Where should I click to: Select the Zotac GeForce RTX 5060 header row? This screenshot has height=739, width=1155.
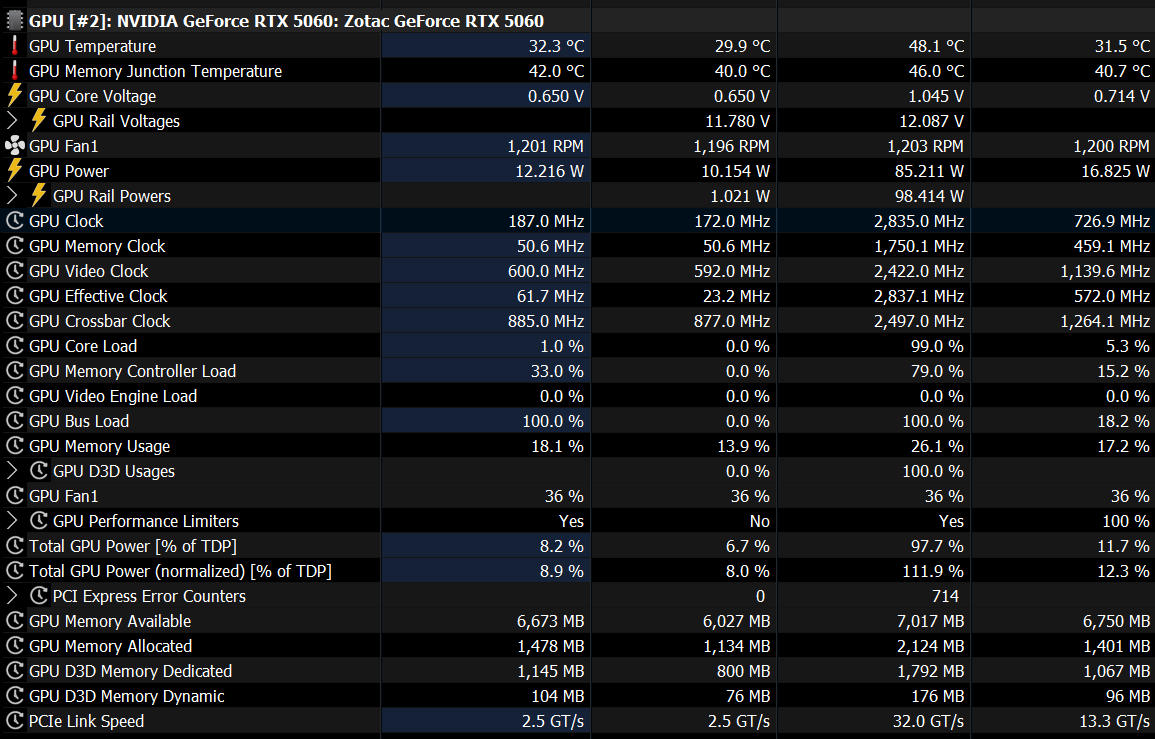[286, 21]
